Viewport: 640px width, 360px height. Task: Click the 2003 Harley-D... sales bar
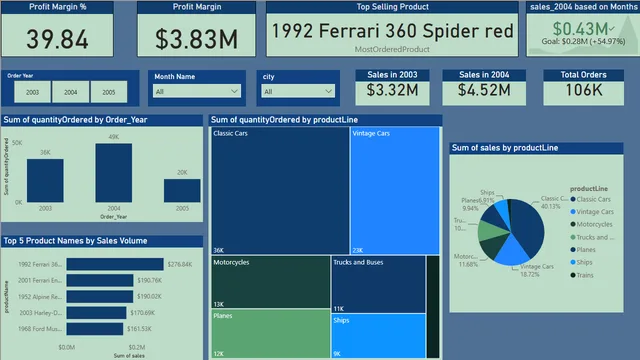tap(96, 313)
